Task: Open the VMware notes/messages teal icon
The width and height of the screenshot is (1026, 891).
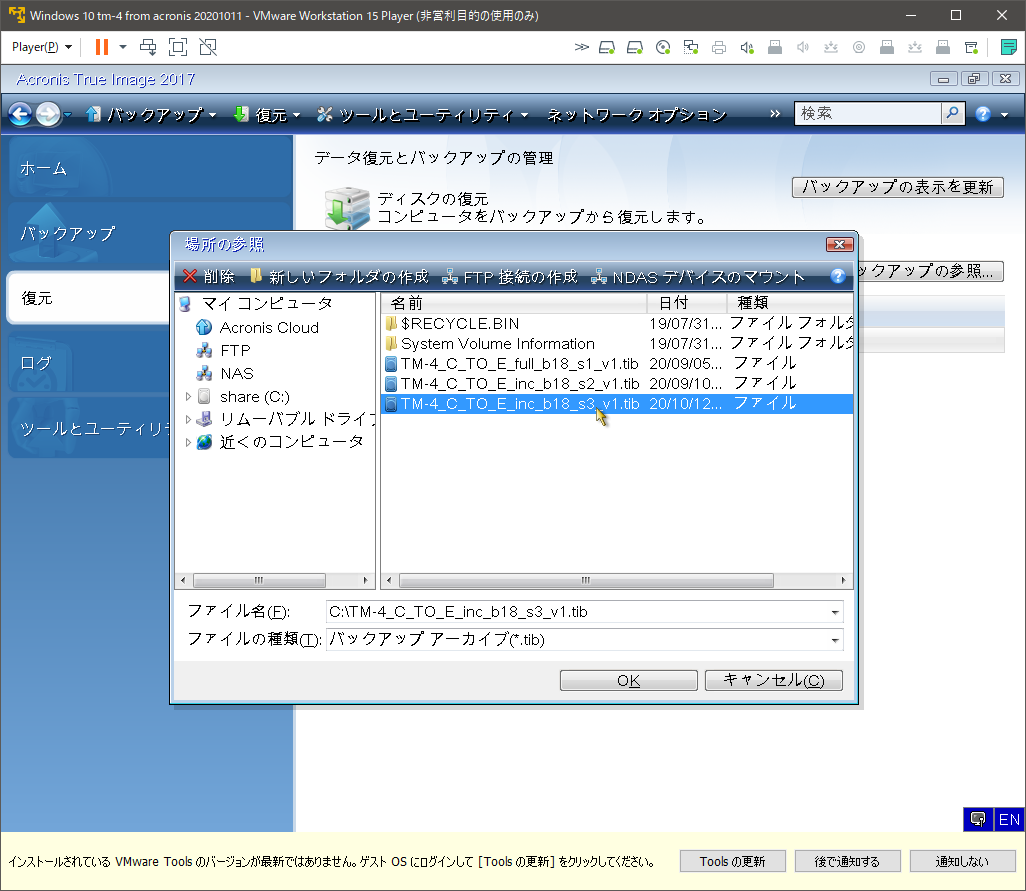Action: 1008,47
